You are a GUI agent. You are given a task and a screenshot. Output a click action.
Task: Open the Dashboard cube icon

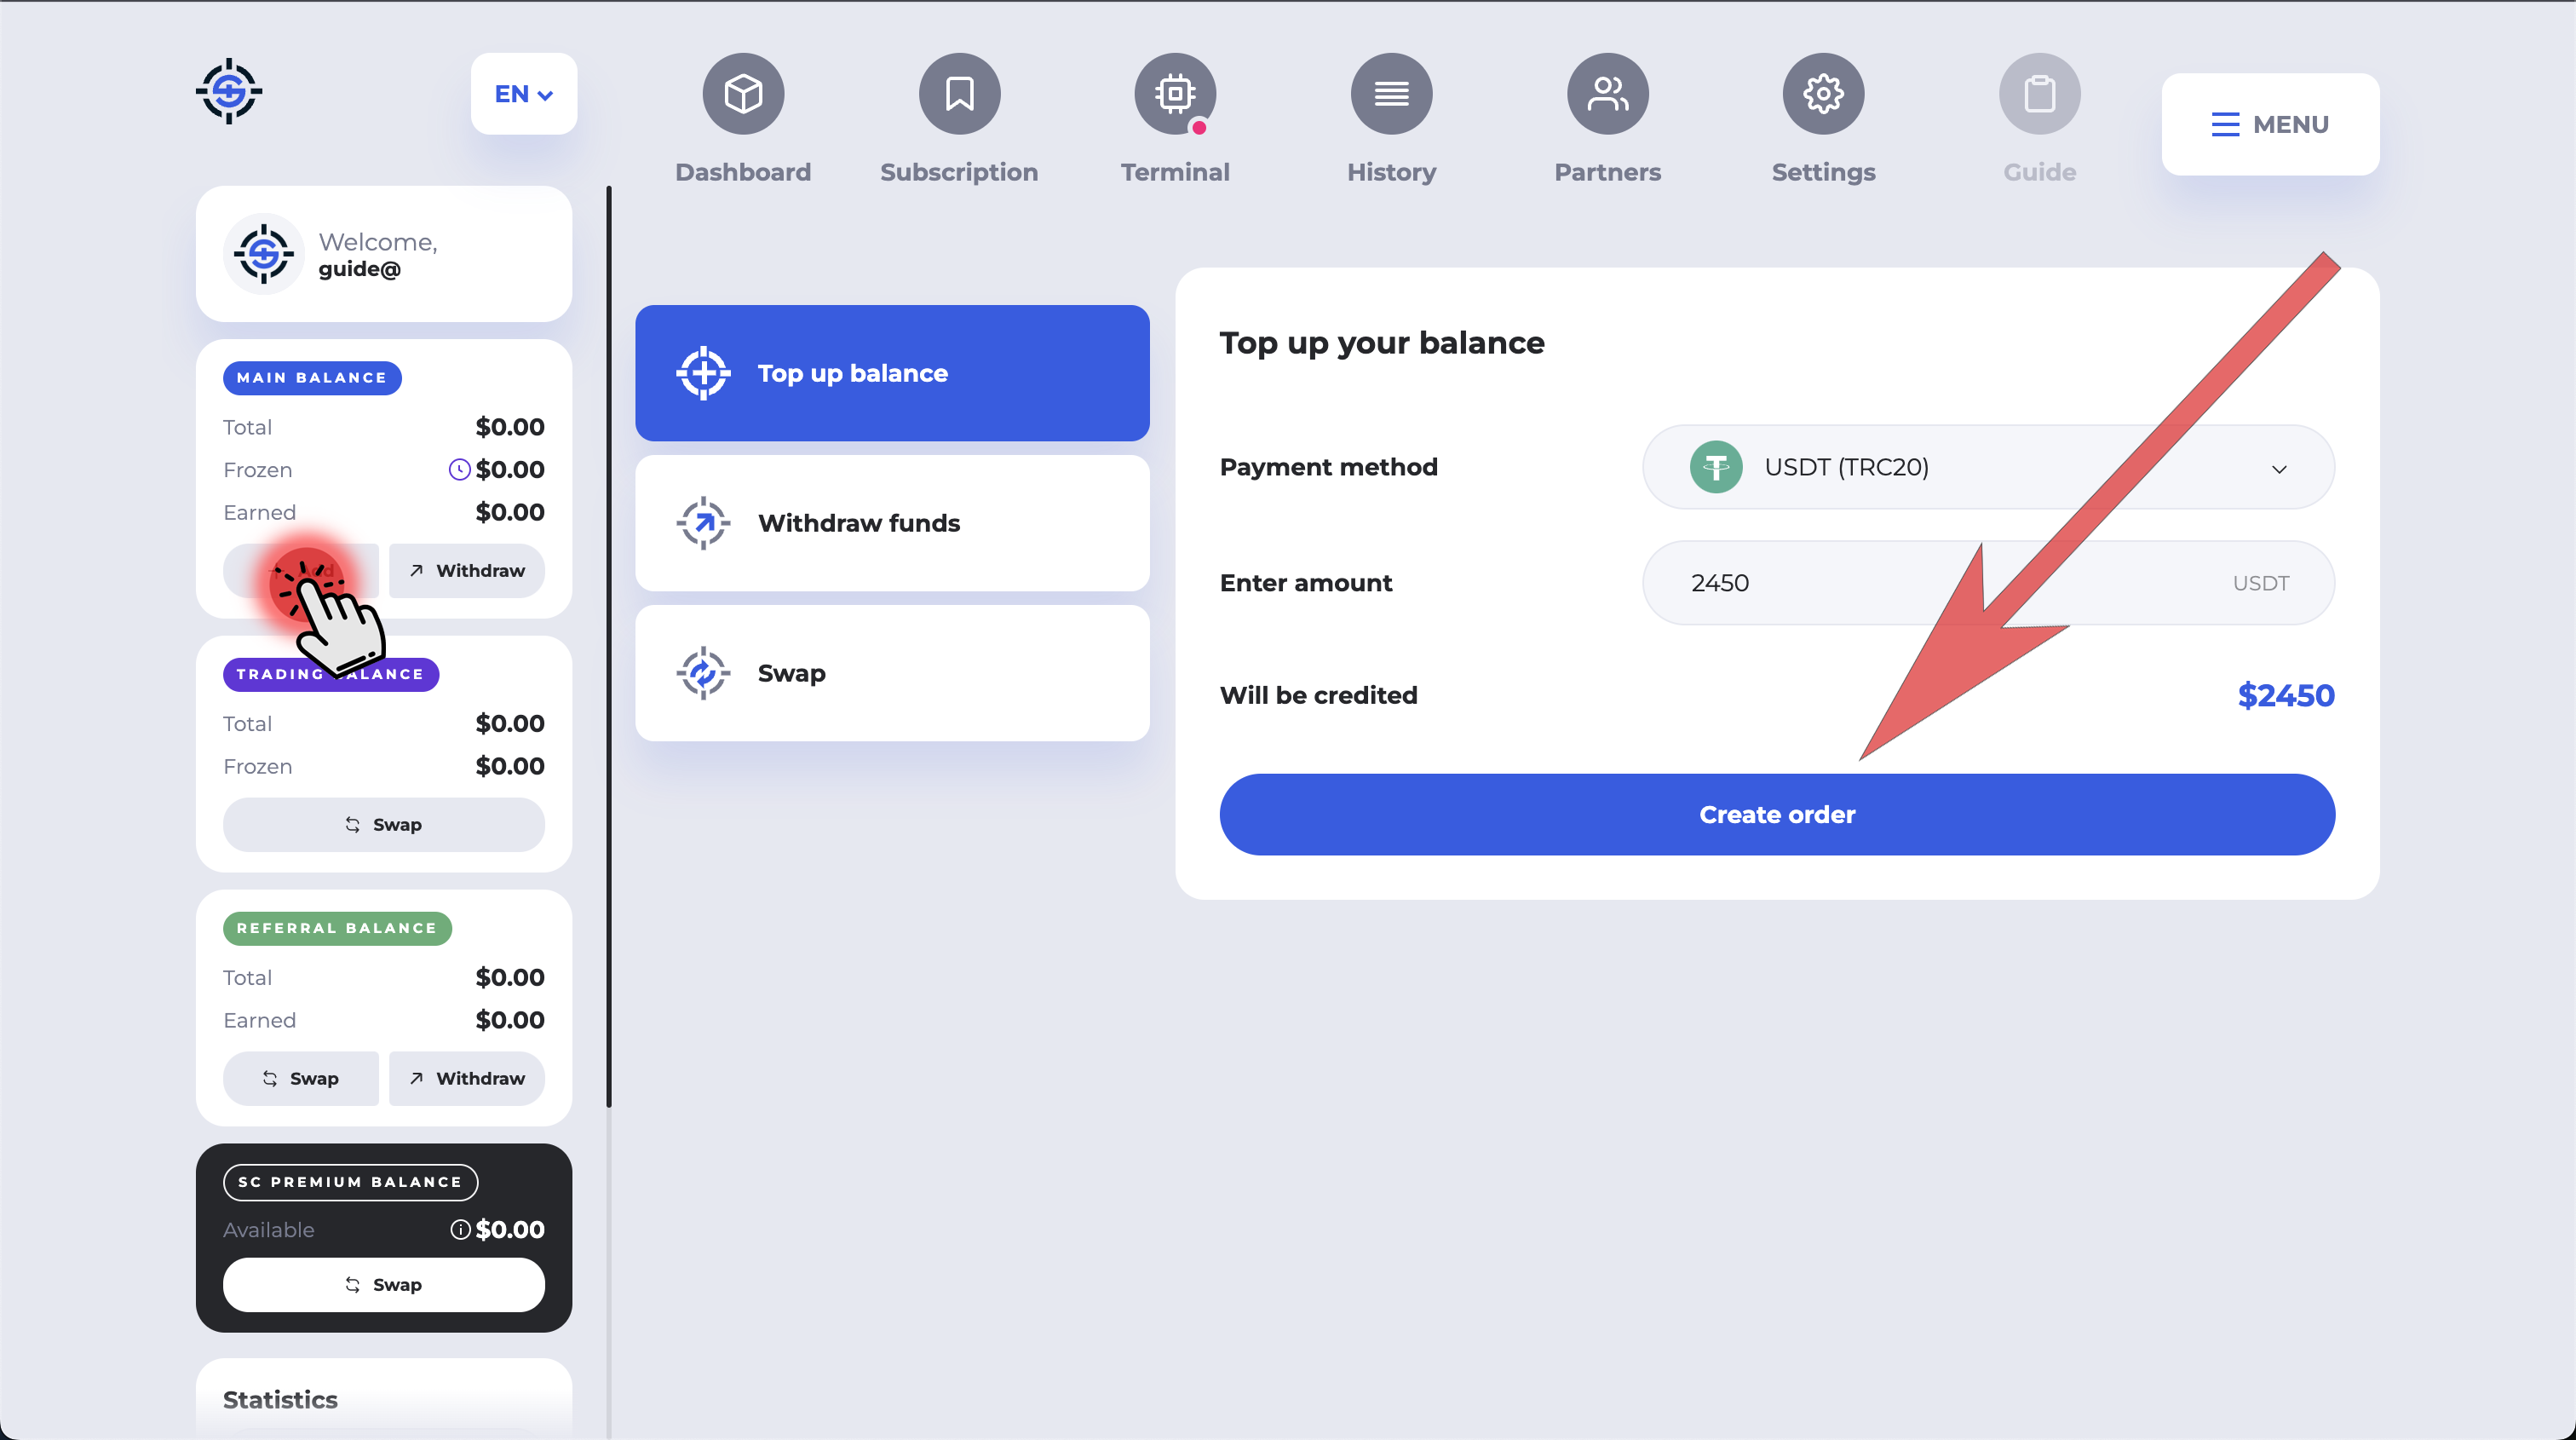pyautogui.click(x=743, y=94)
